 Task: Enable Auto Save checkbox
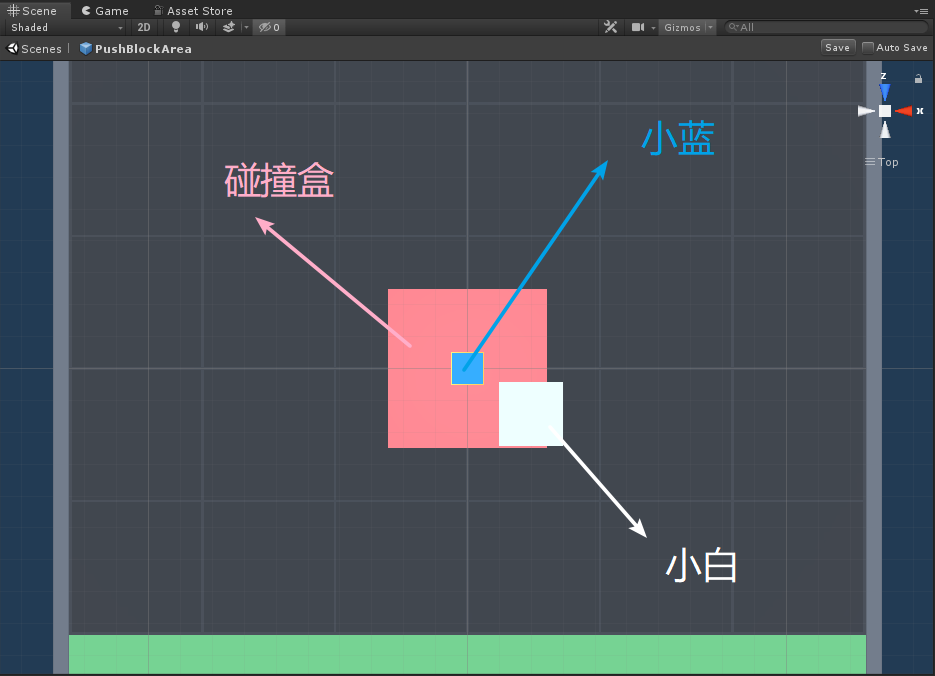[x=868, y=48]
